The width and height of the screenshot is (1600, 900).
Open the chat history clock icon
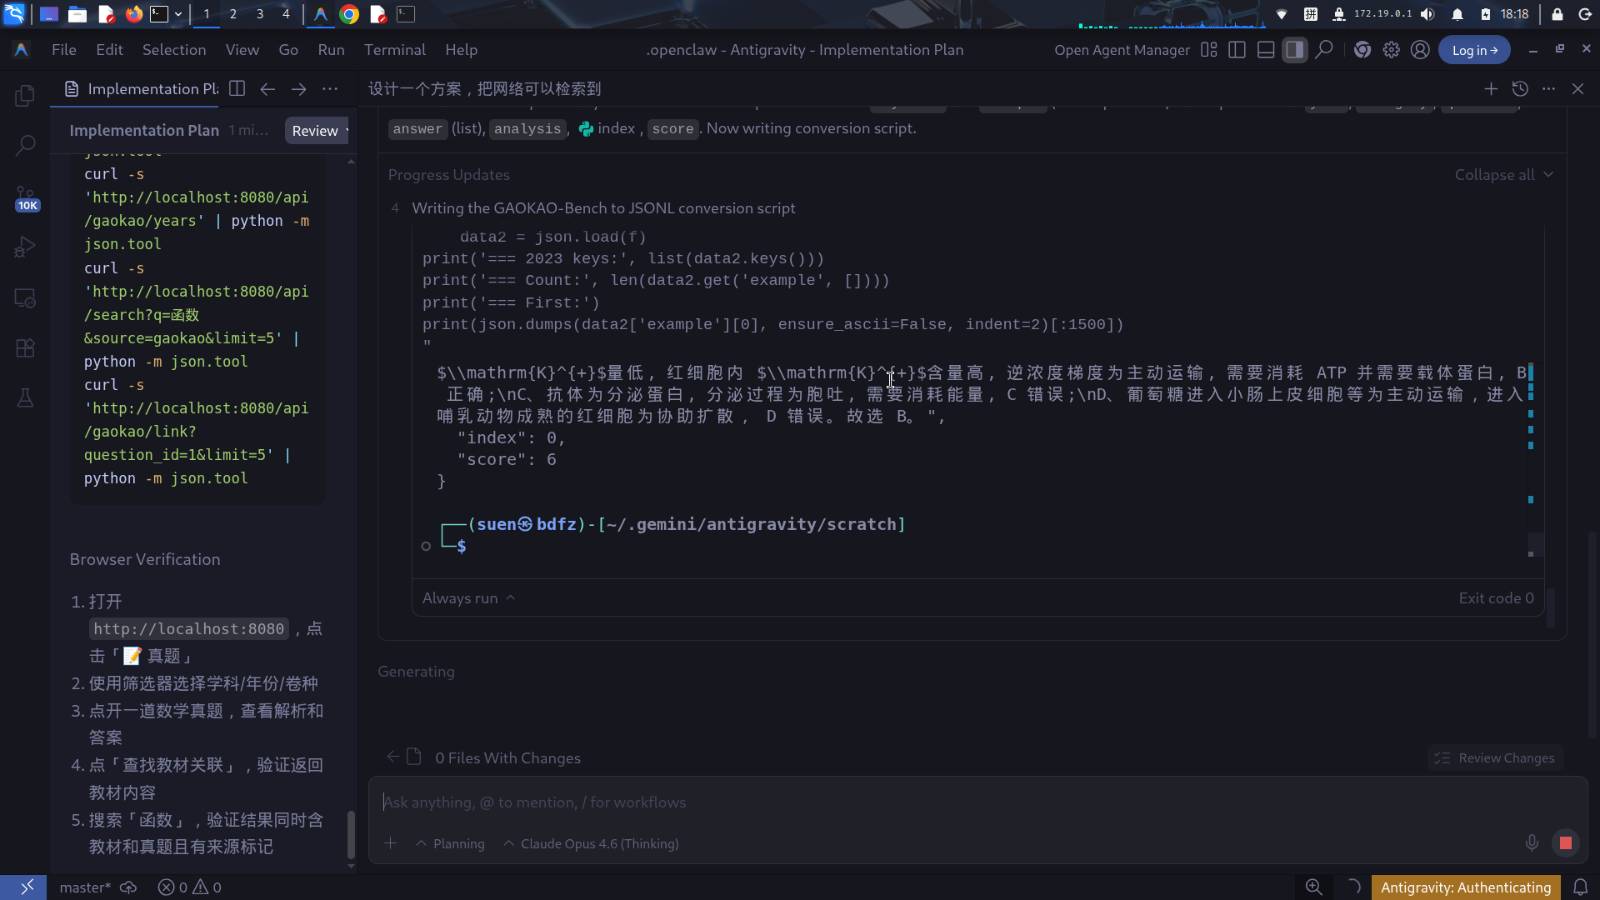pyautogui.click(x=1520, y=89)
